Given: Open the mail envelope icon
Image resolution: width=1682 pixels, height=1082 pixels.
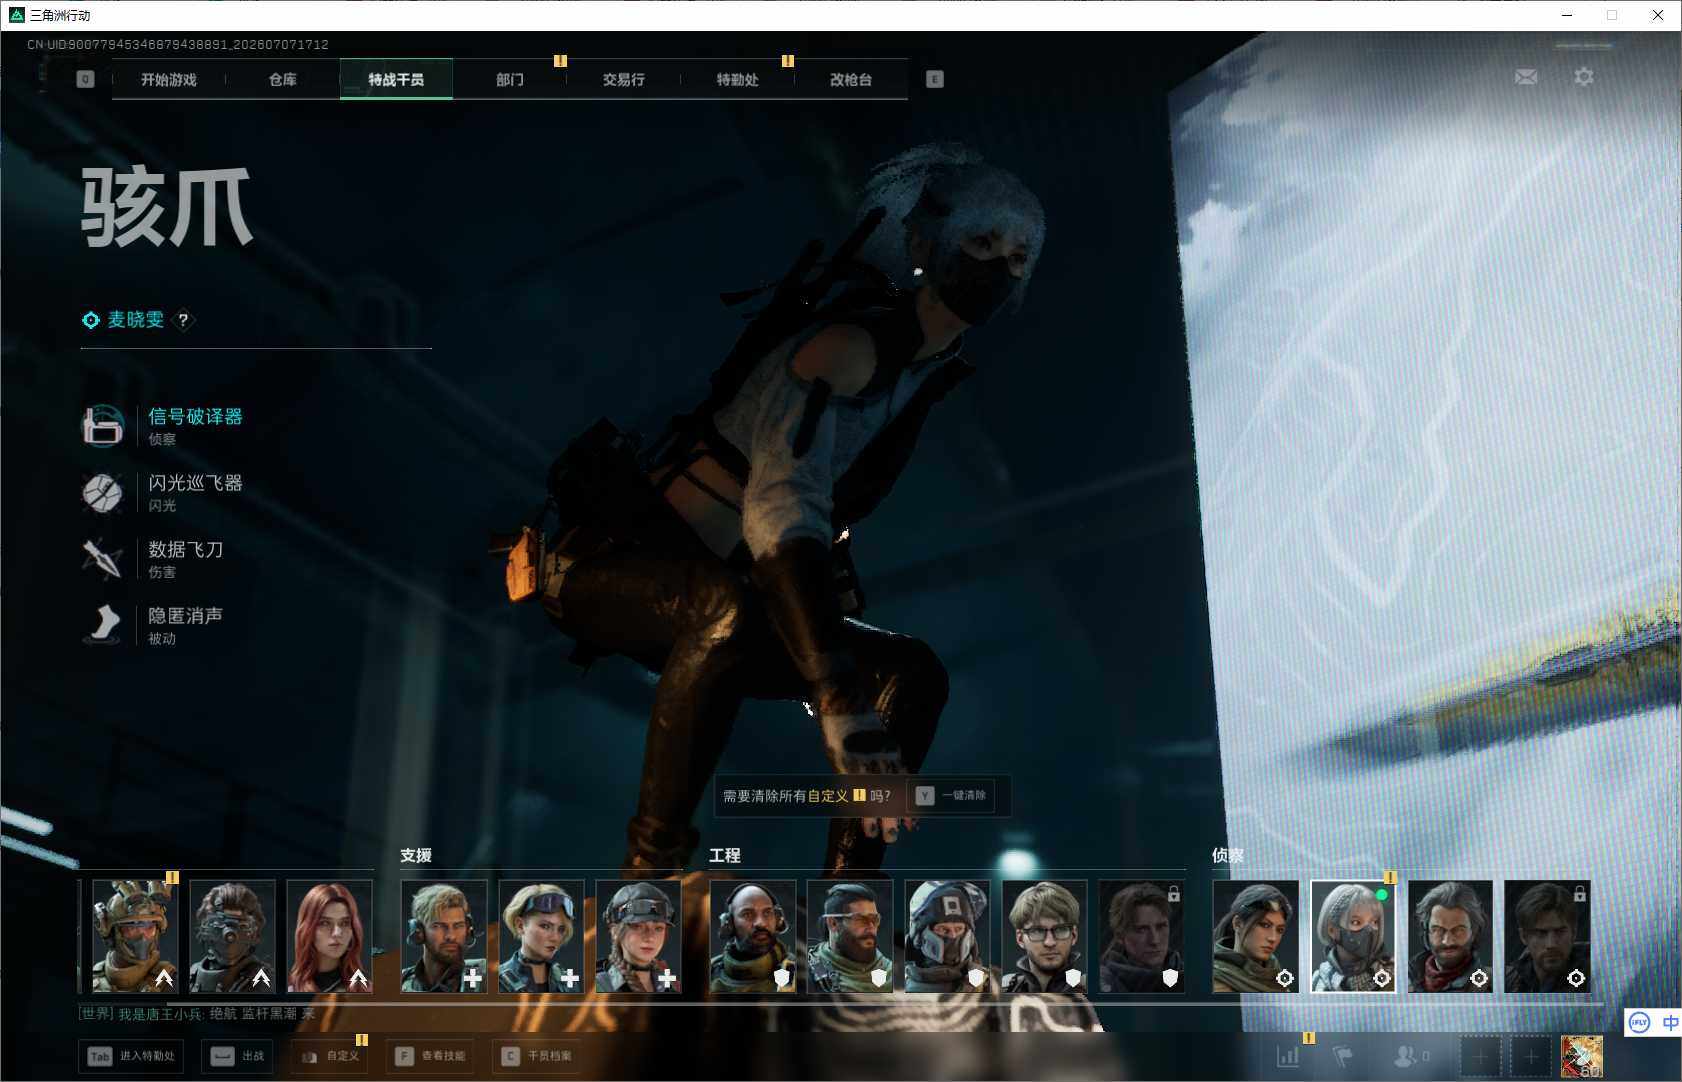Looking at the screenshot, I should coord(1526,77).
